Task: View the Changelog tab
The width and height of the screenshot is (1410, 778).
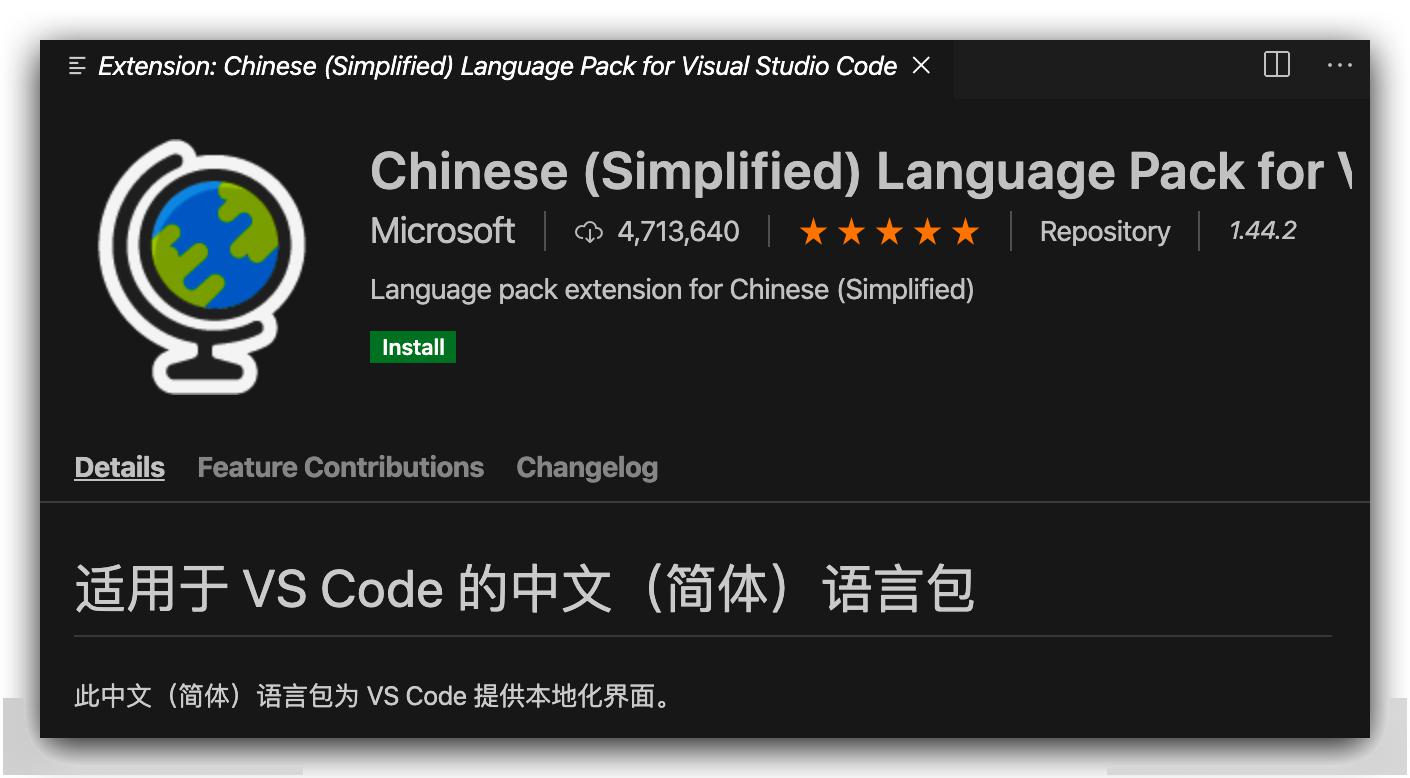Action: point(587,467)
